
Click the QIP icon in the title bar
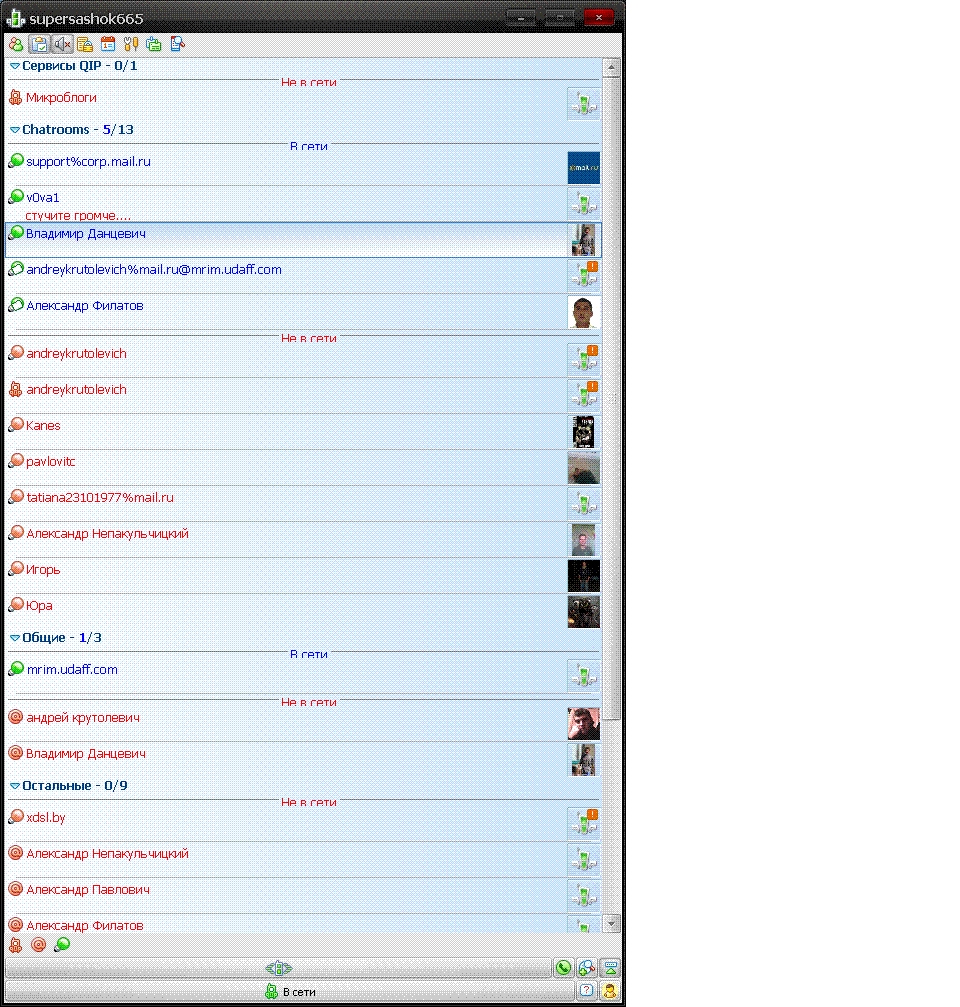point(15,19)
